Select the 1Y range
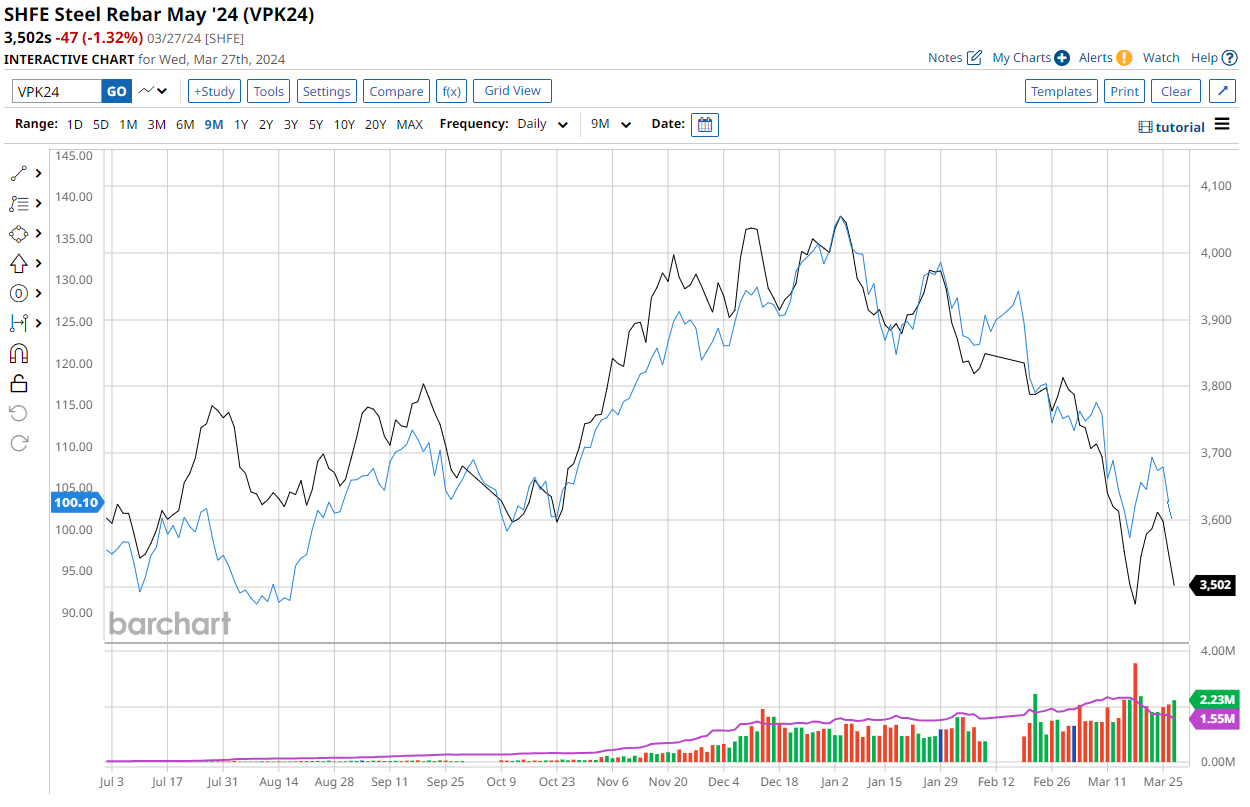This screenshot has width=1250, height=807. [x=241, y=125]
